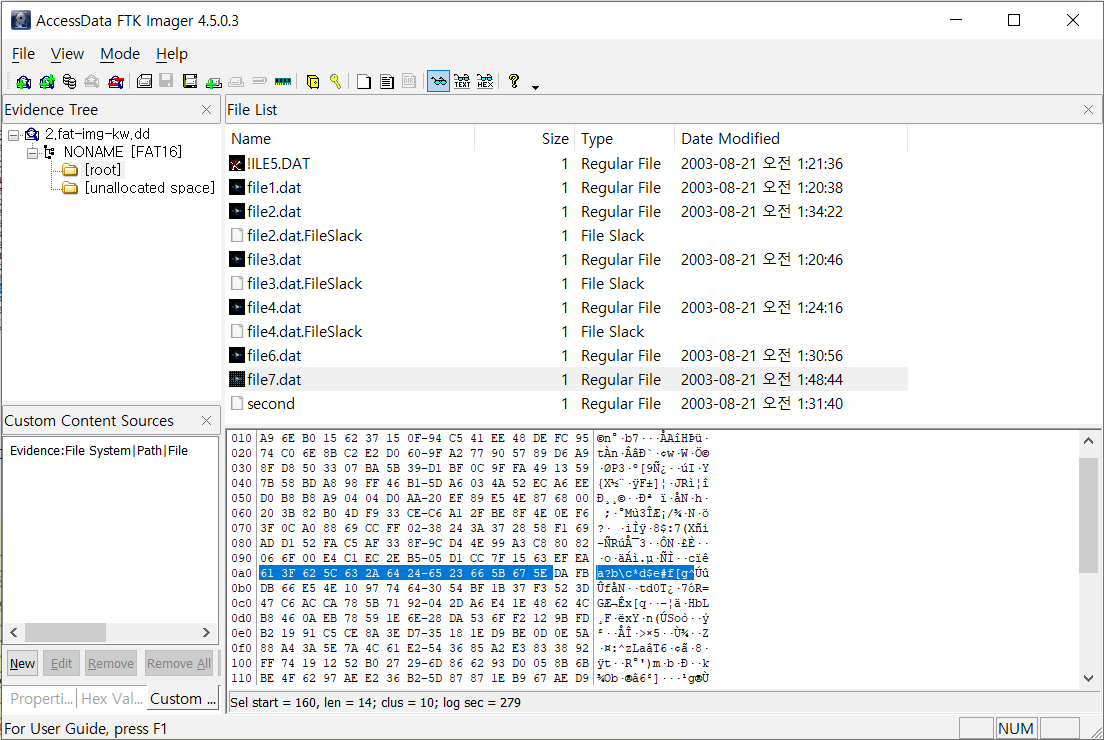This screenshot has width=1104, height=740.
Task: Close the Evidence Tree panel
Action: click(x=206, y=110)
